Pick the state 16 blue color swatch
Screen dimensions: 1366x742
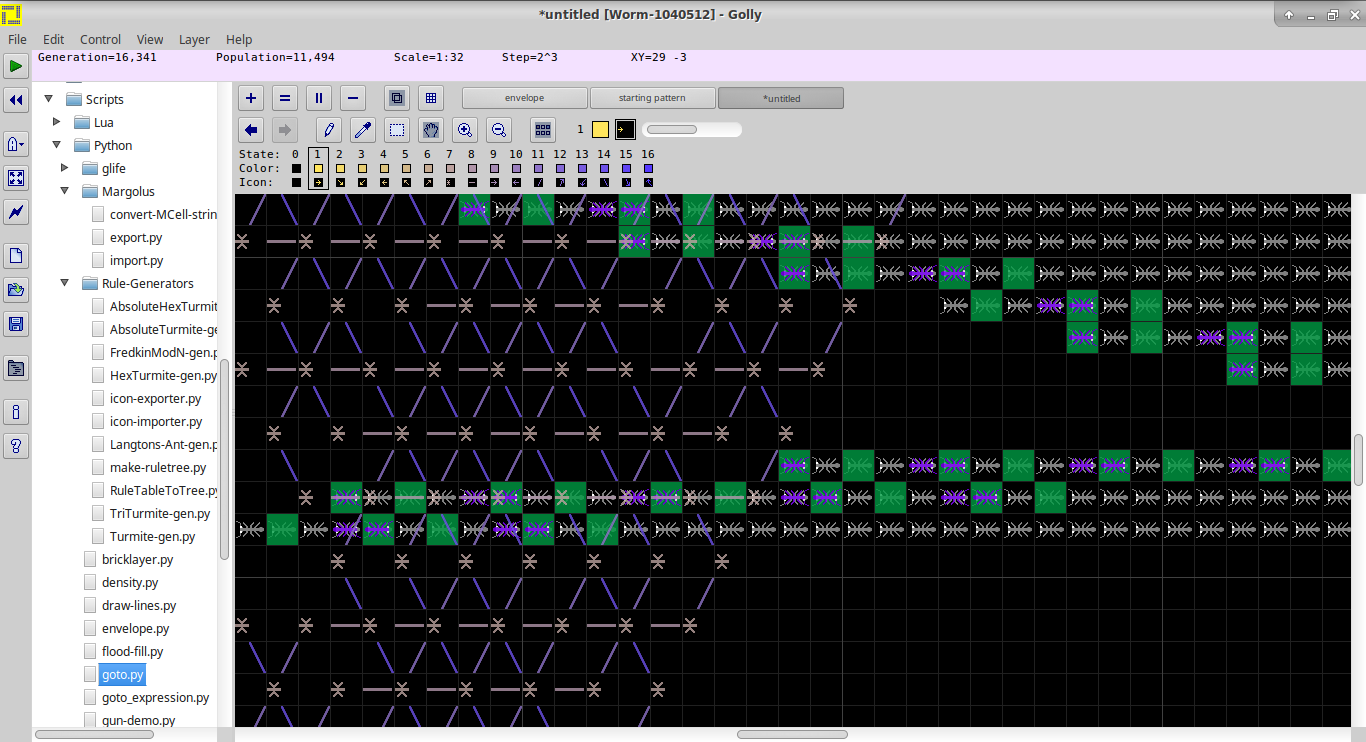click(648, 169)
